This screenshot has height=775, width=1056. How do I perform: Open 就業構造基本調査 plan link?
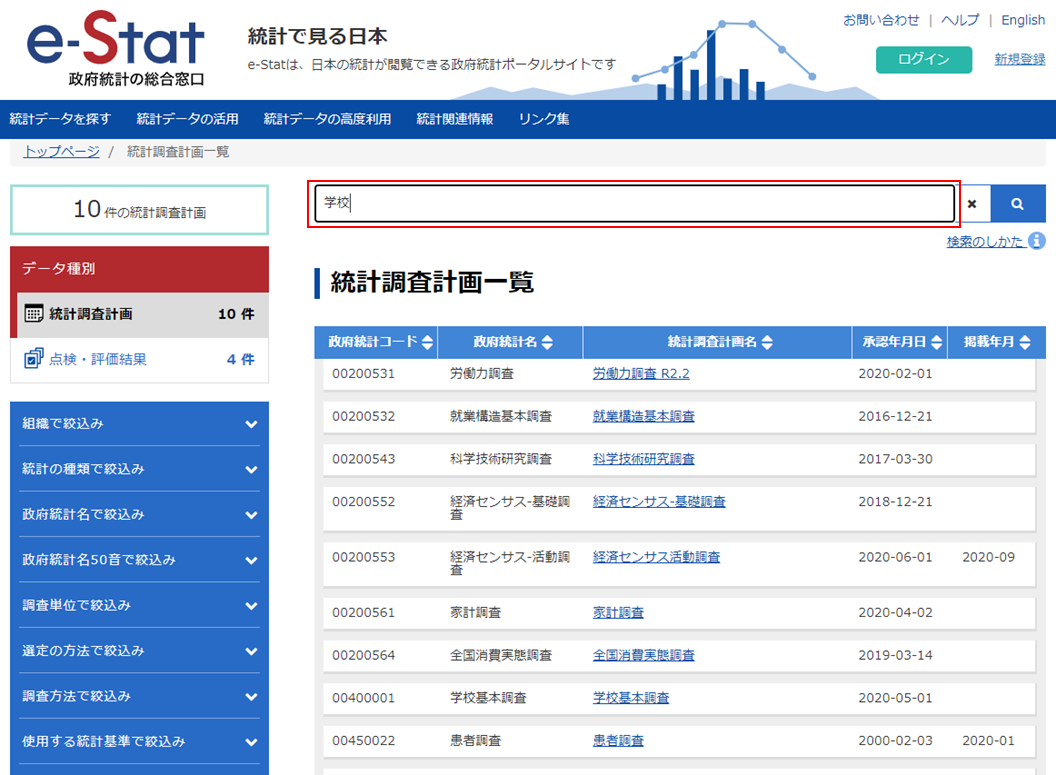tap(643, 416)
